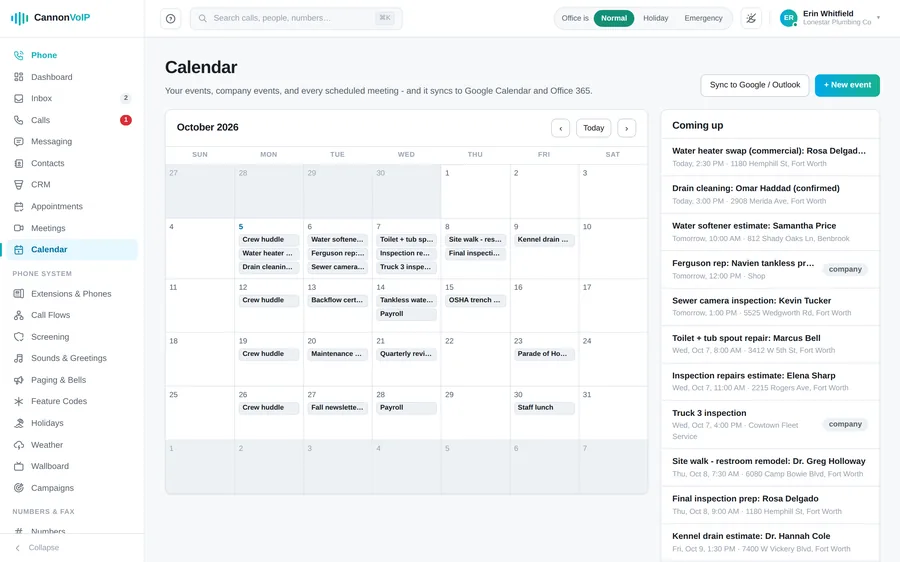Open Inbox in the sidebar

click(x=72, y=98)
